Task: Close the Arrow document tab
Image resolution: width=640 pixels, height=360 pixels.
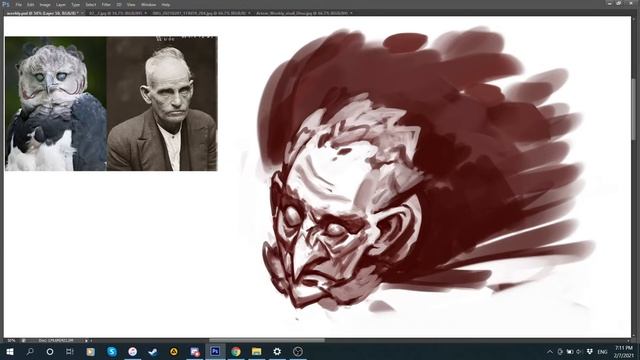Action: click(x=351, y=13)
